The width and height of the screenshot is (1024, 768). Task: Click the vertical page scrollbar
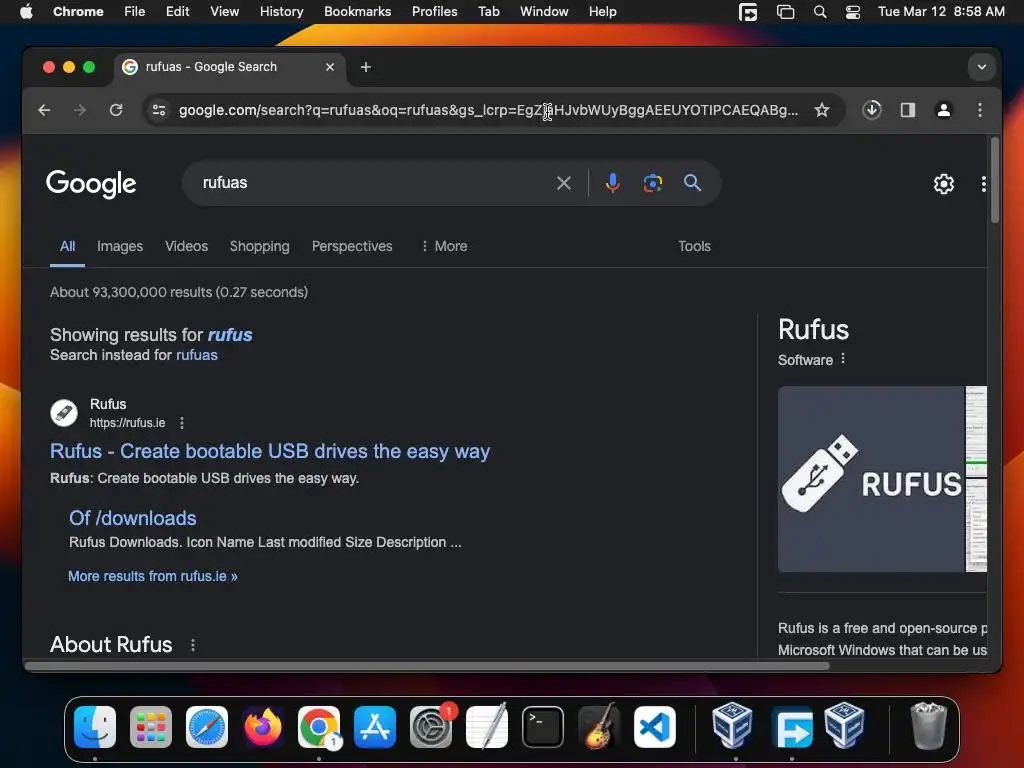coord(995,180)
